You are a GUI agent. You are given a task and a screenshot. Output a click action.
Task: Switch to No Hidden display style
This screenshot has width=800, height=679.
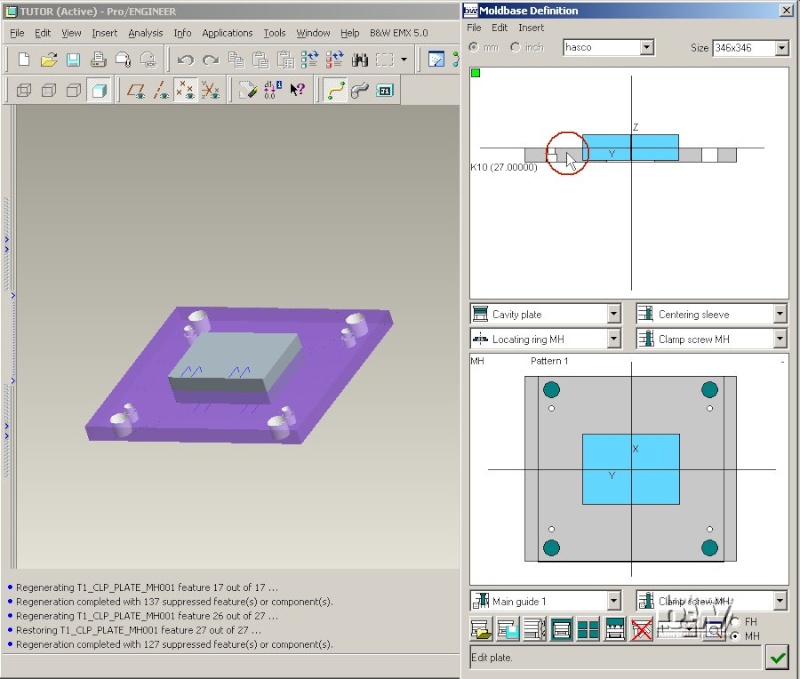point(73,91)
